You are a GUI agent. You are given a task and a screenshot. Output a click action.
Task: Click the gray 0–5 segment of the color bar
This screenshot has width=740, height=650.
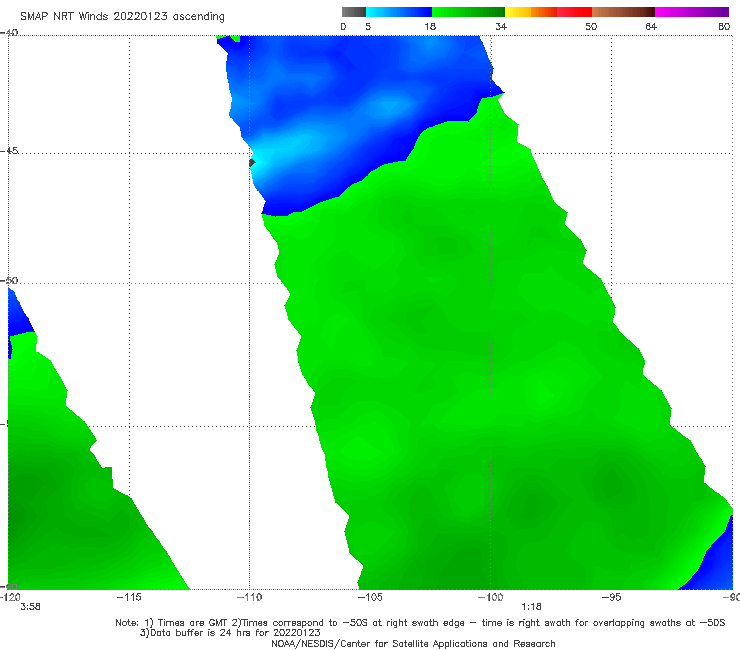click(x=354, y=12)
